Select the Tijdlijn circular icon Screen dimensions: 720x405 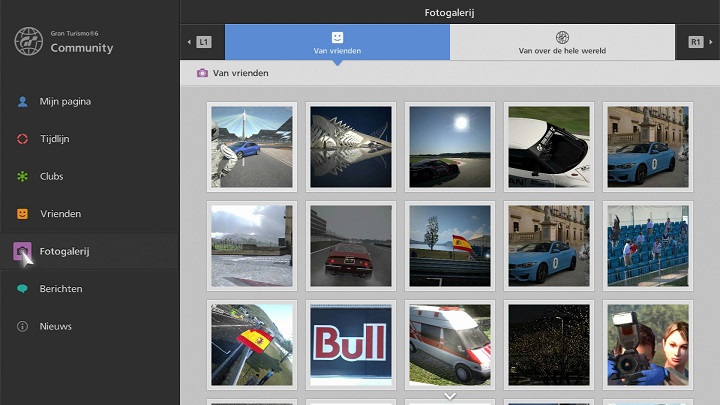22,139
